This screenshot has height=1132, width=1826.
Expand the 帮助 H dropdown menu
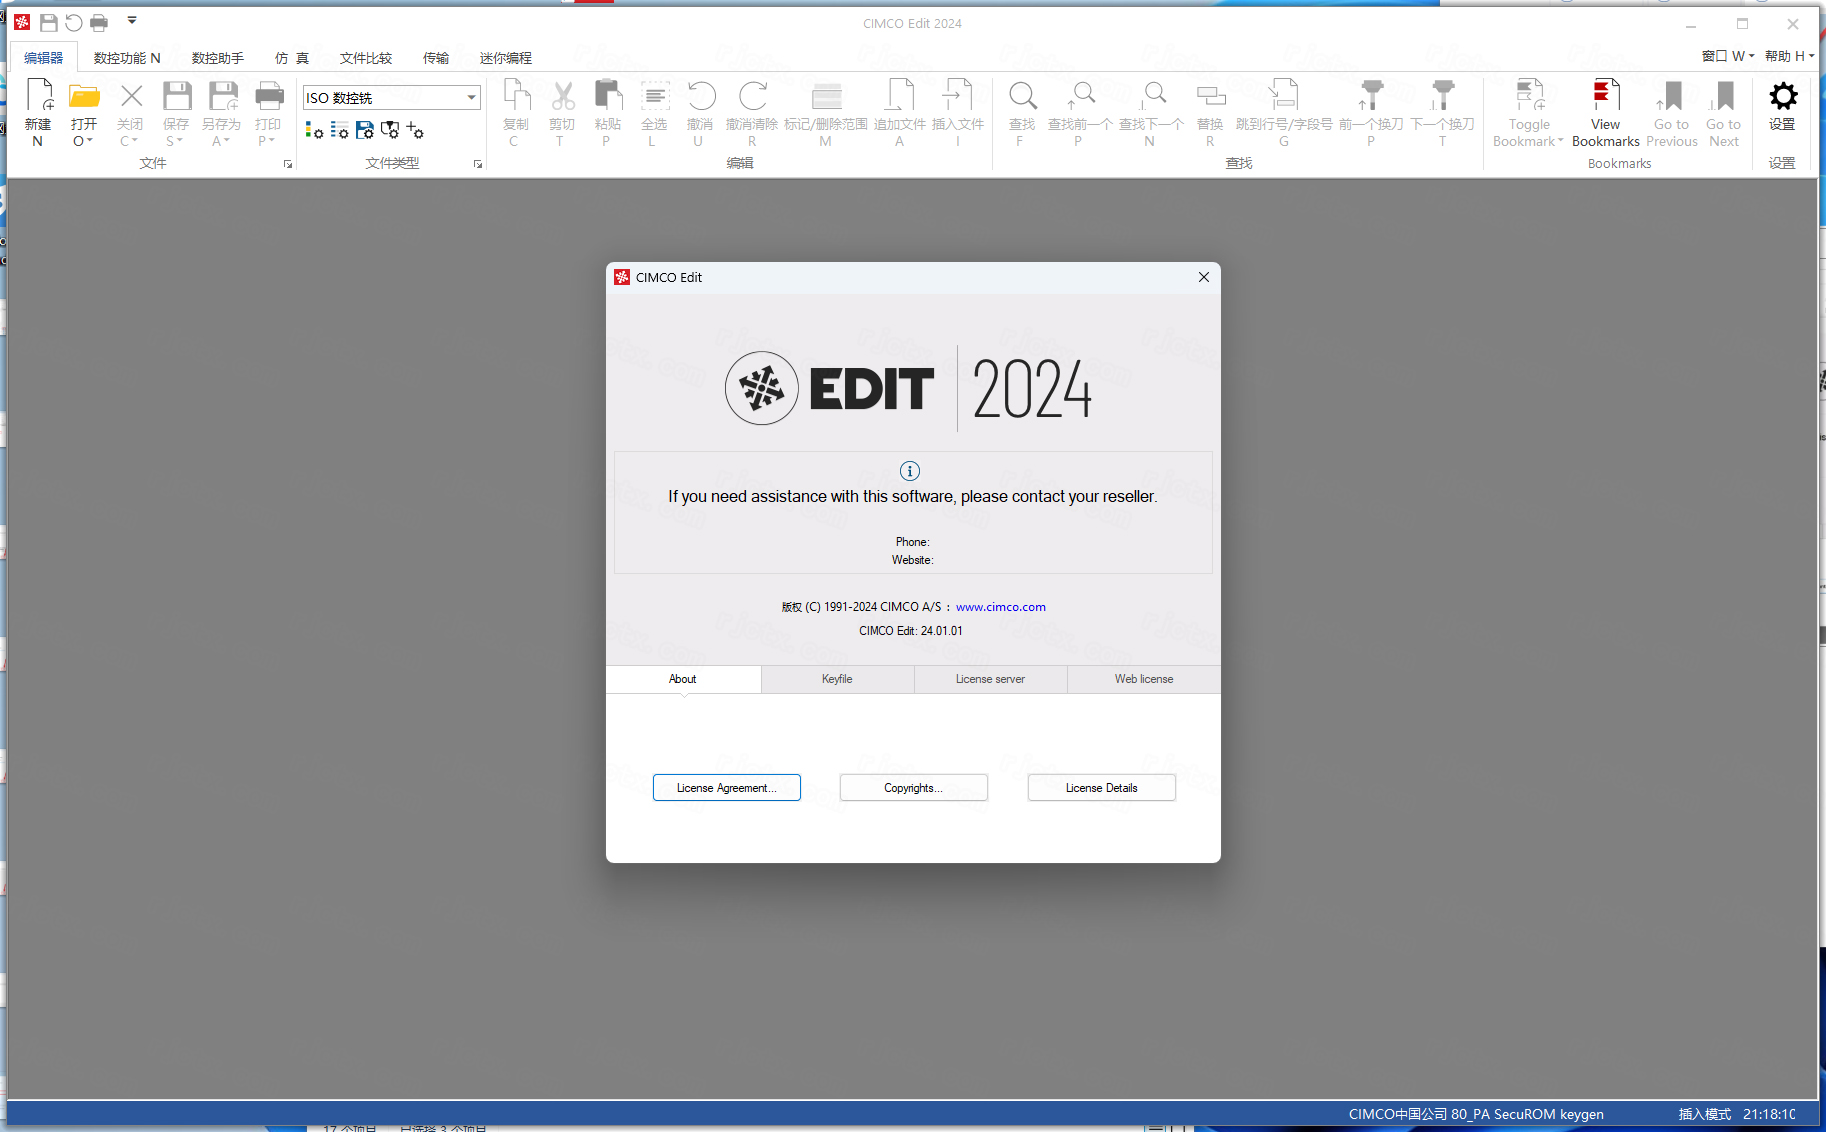click(x=1789, y=56)
